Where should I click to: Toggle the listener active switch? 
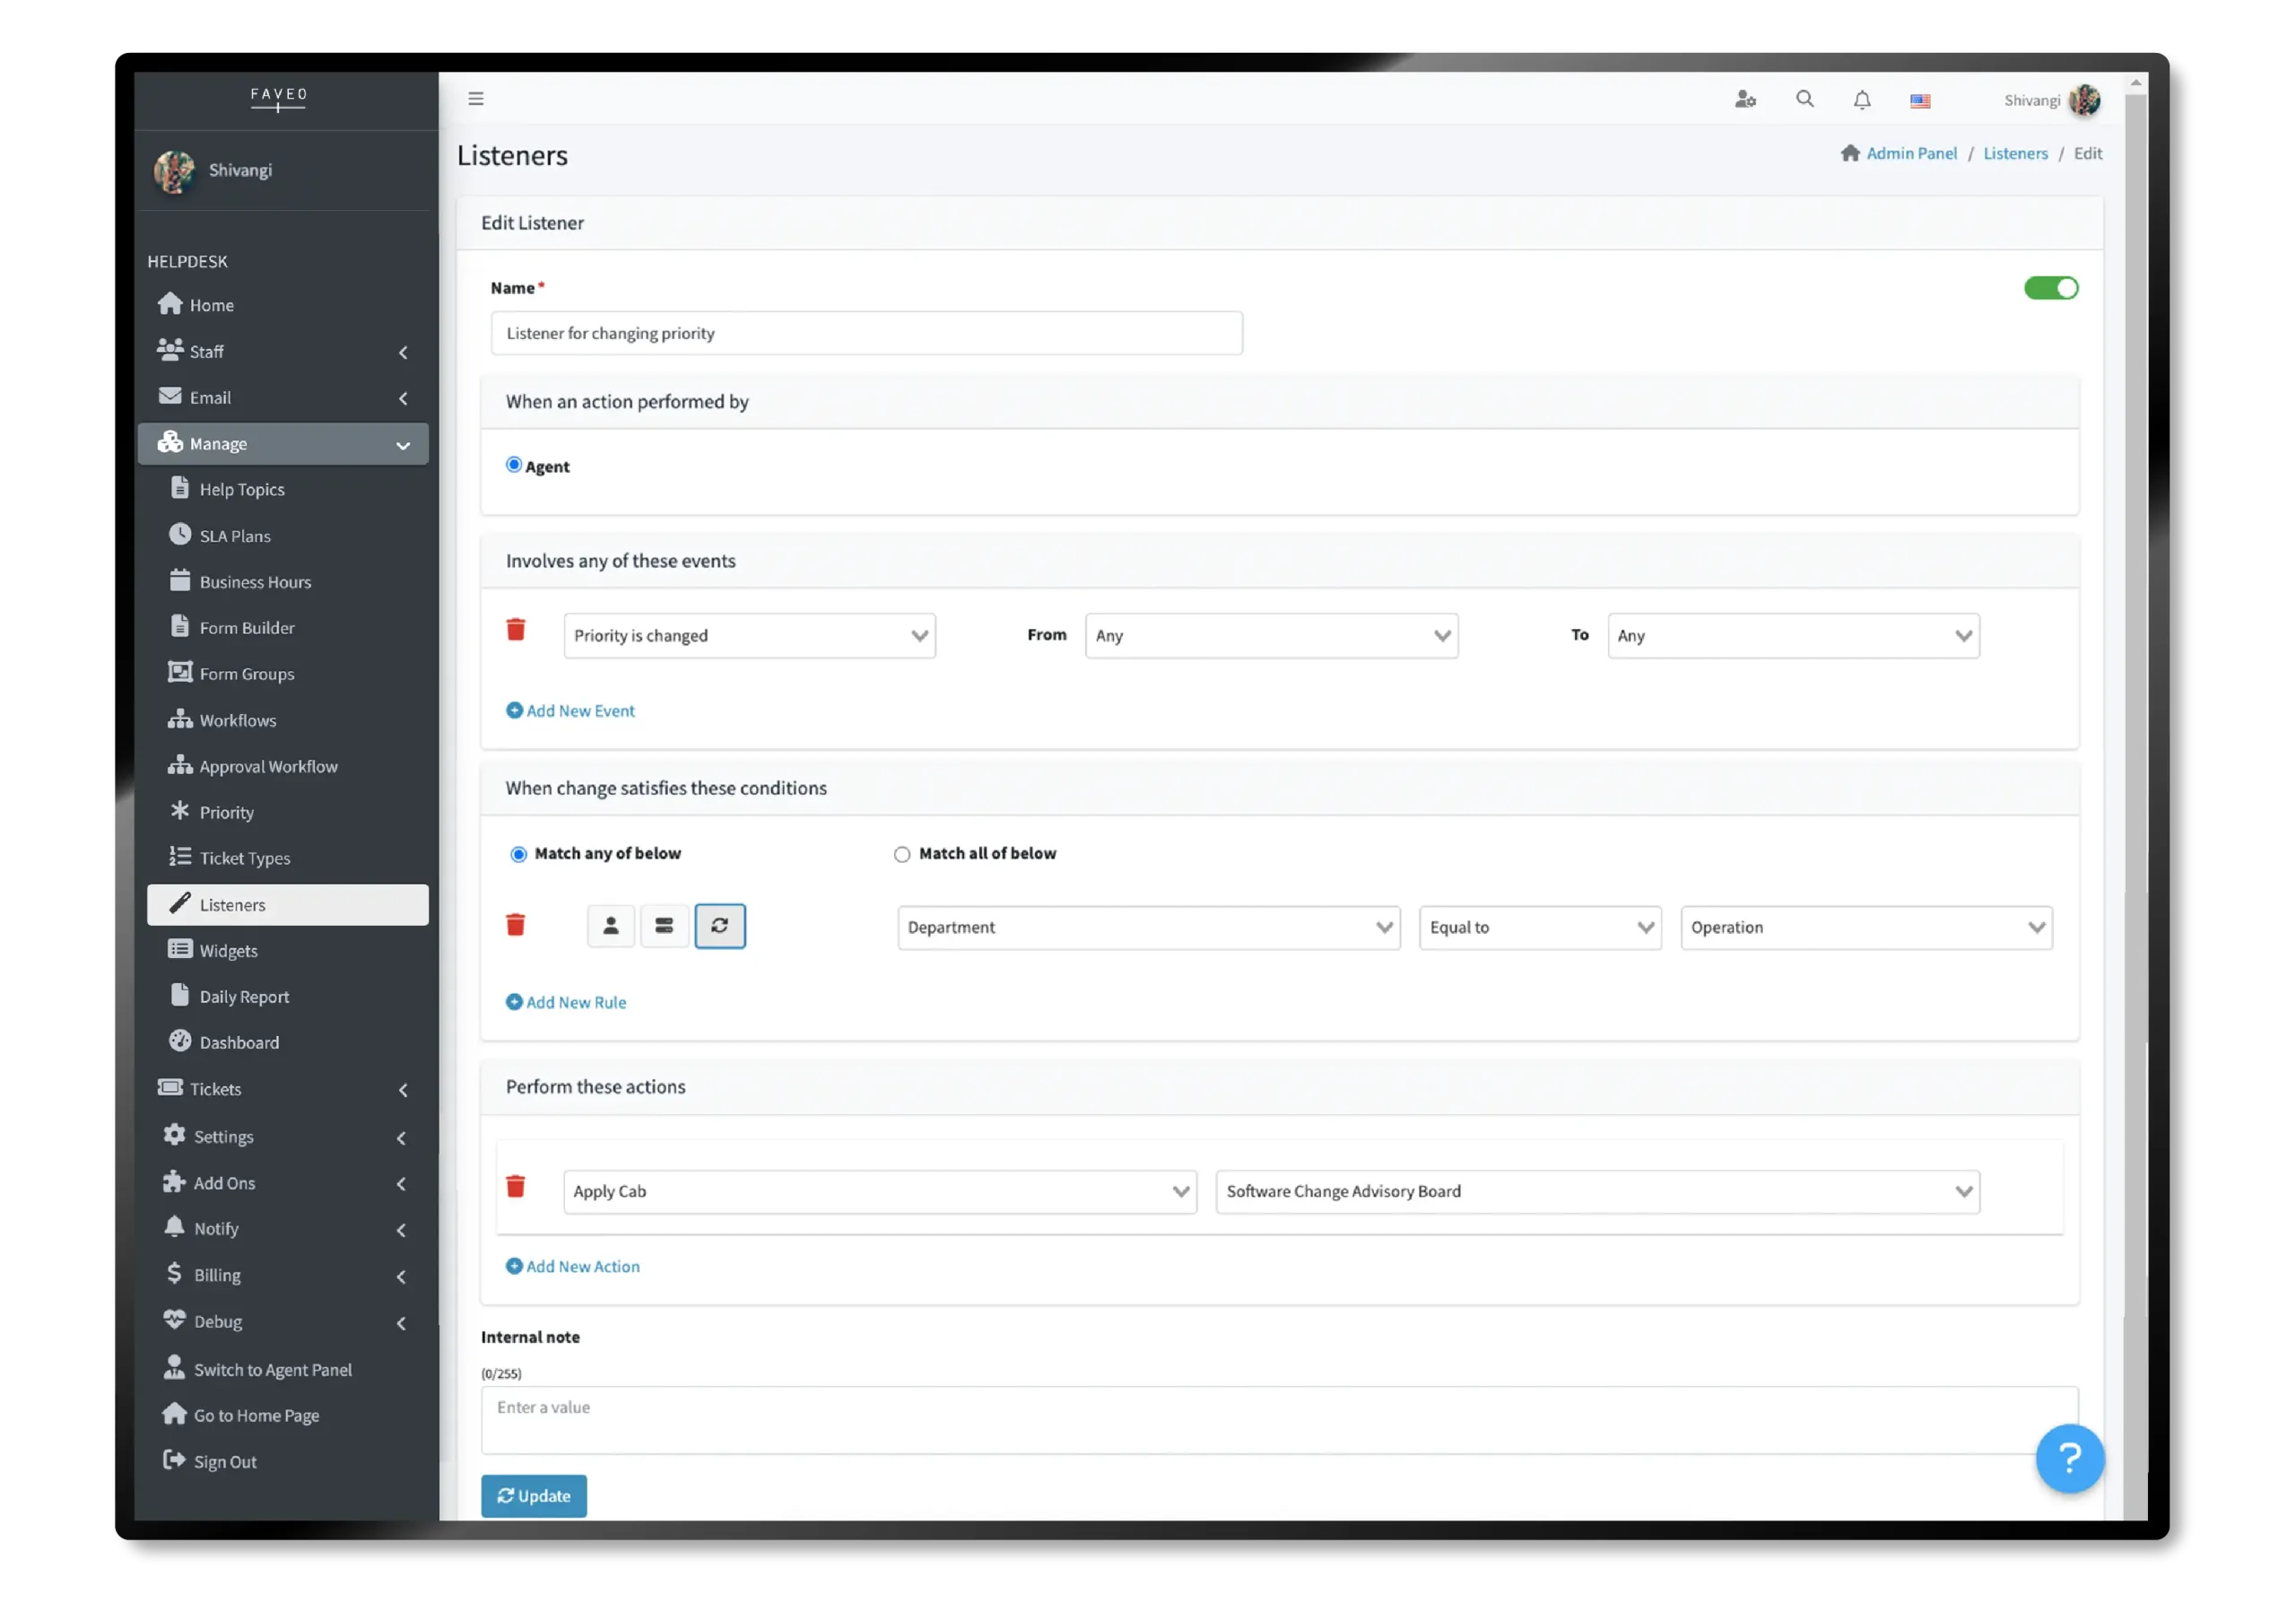point(2050,288)
